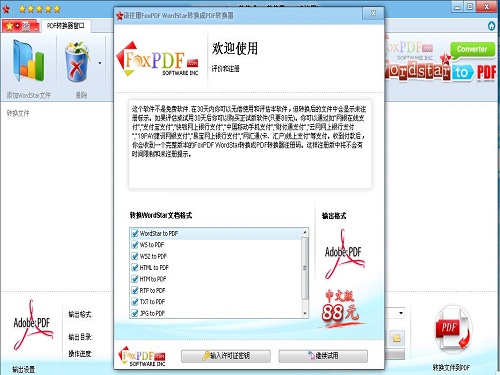This screenshot has height=375, width=500.
Task: Toggle the TXT to PDF checkbox
Action: pyautogui.click(x=135, y=302)
